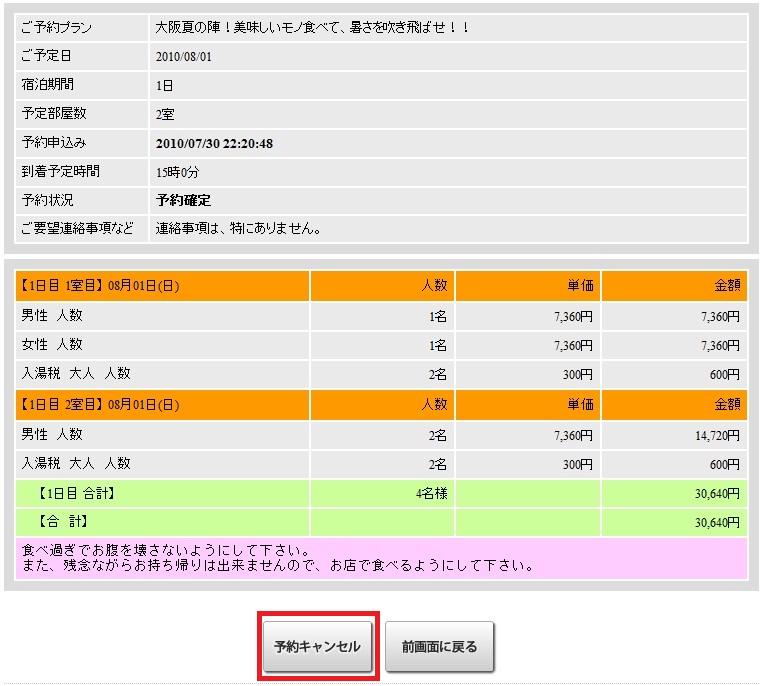766x686 pixels.
Task: Click the 予定部屋数 value 2室
Action: (165, 115)
